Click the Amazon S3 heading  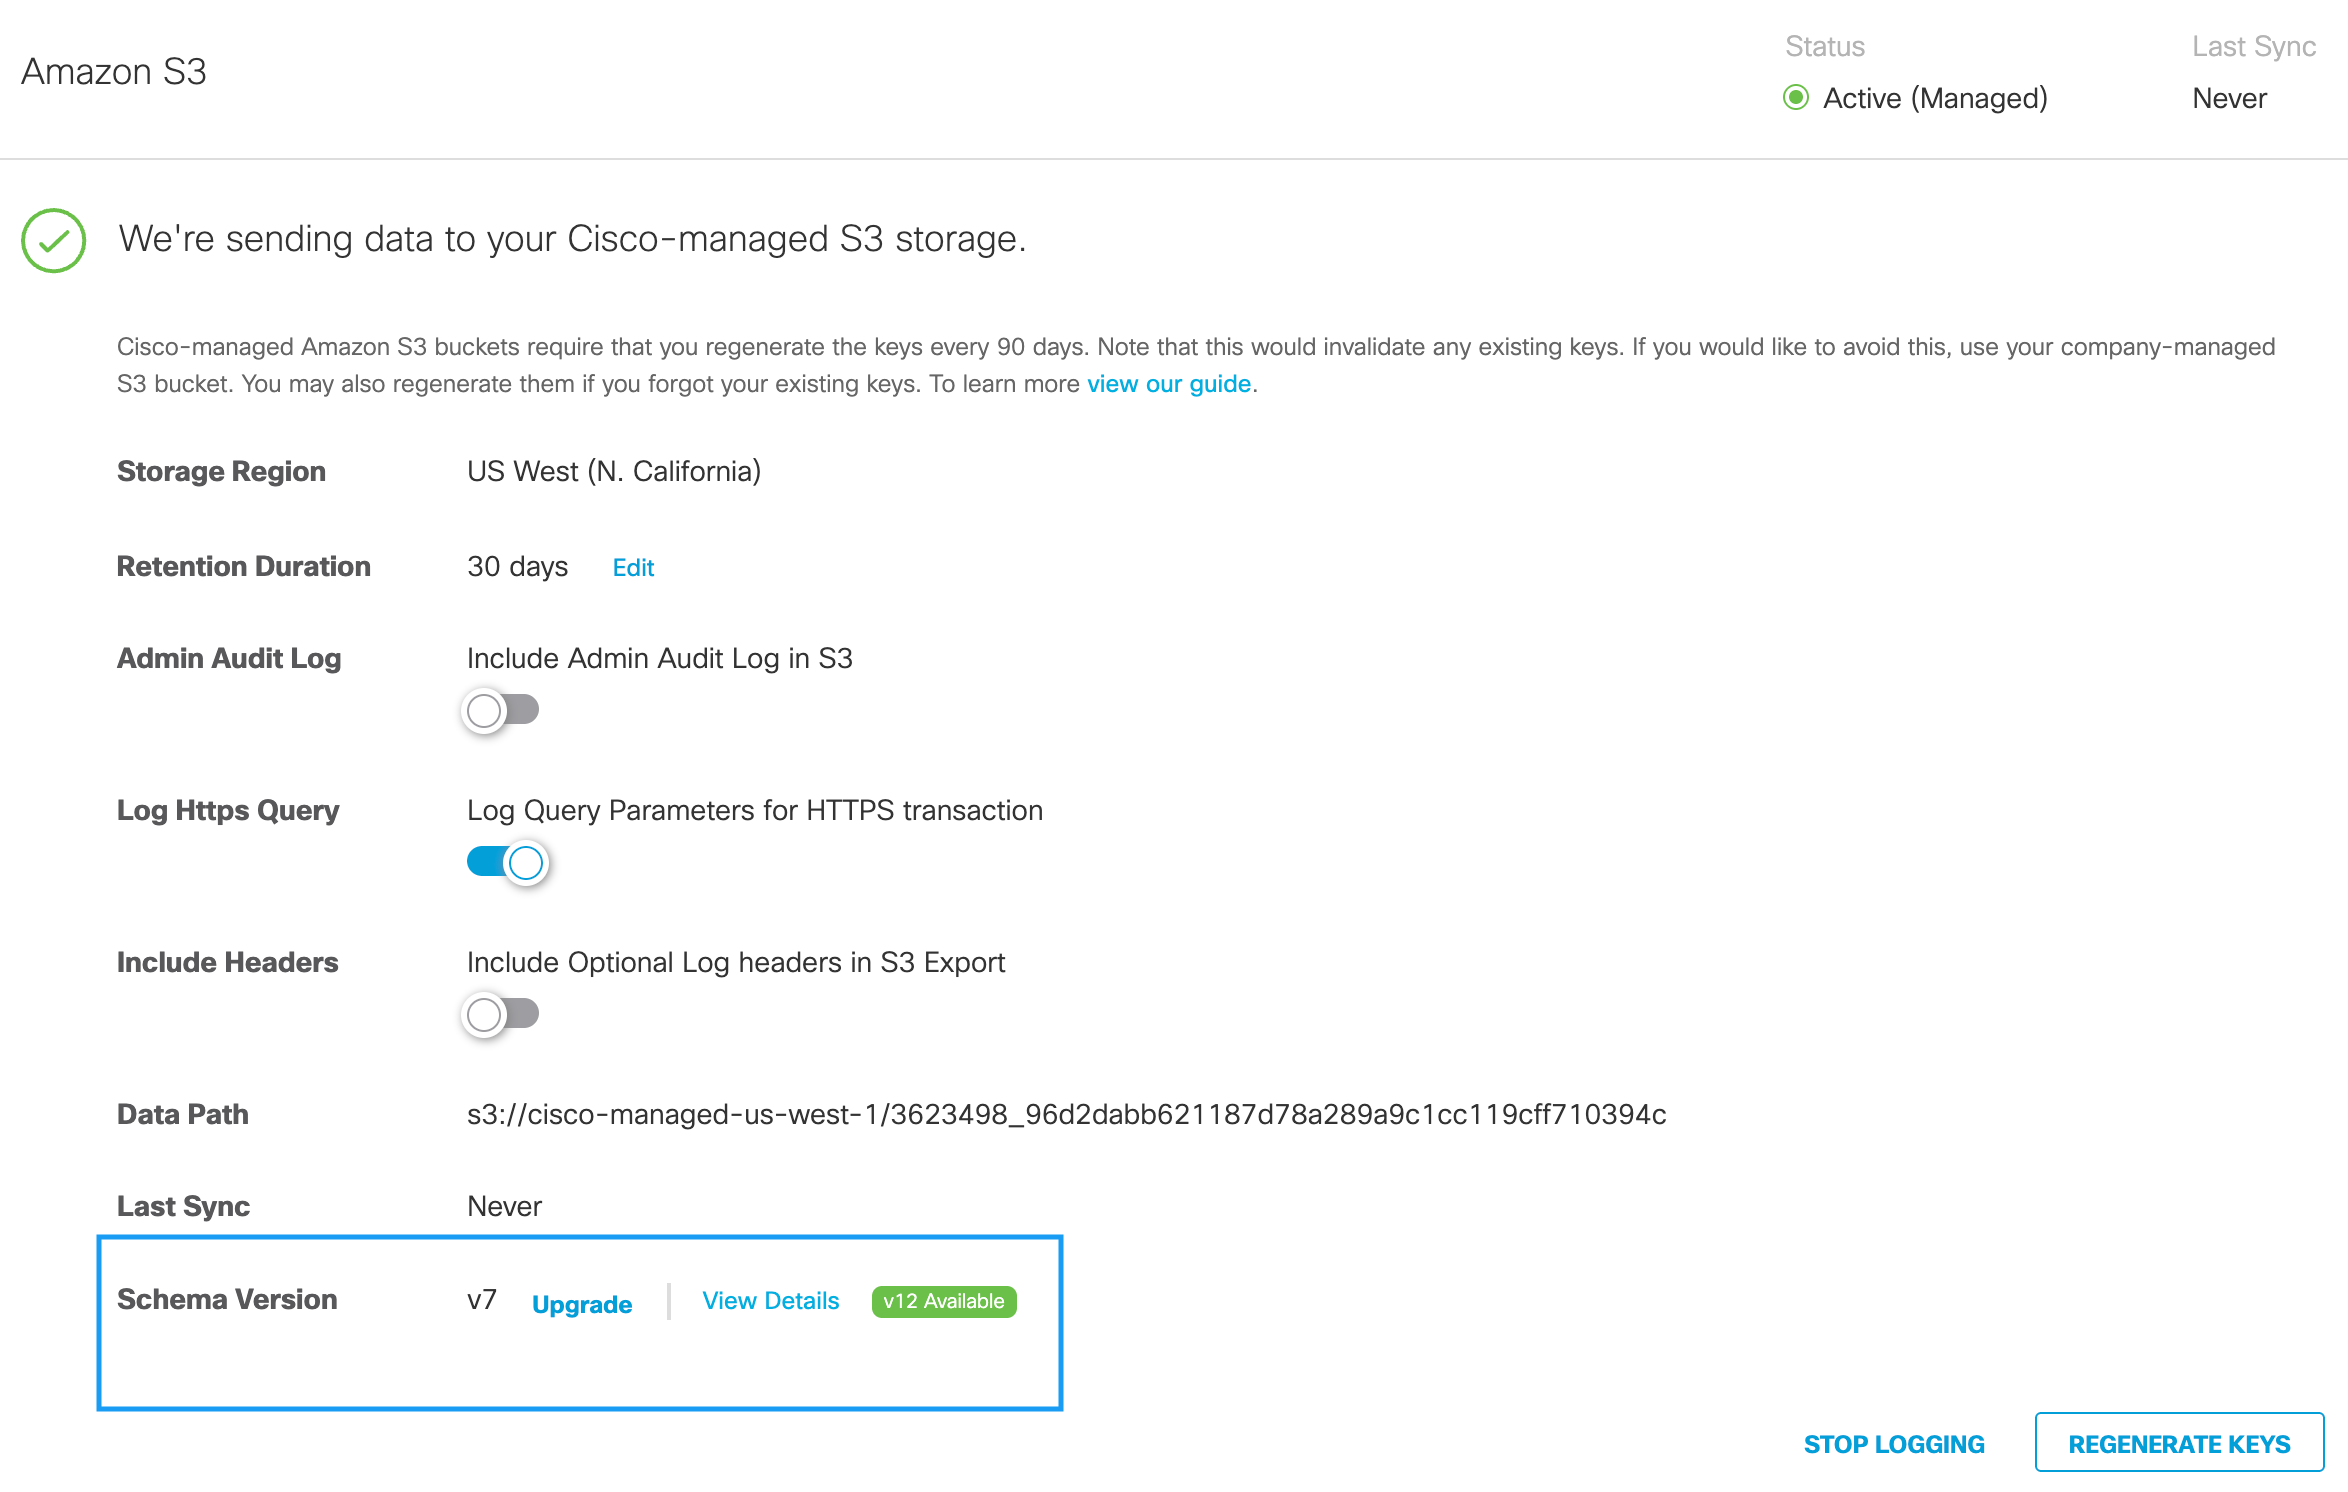114,72
